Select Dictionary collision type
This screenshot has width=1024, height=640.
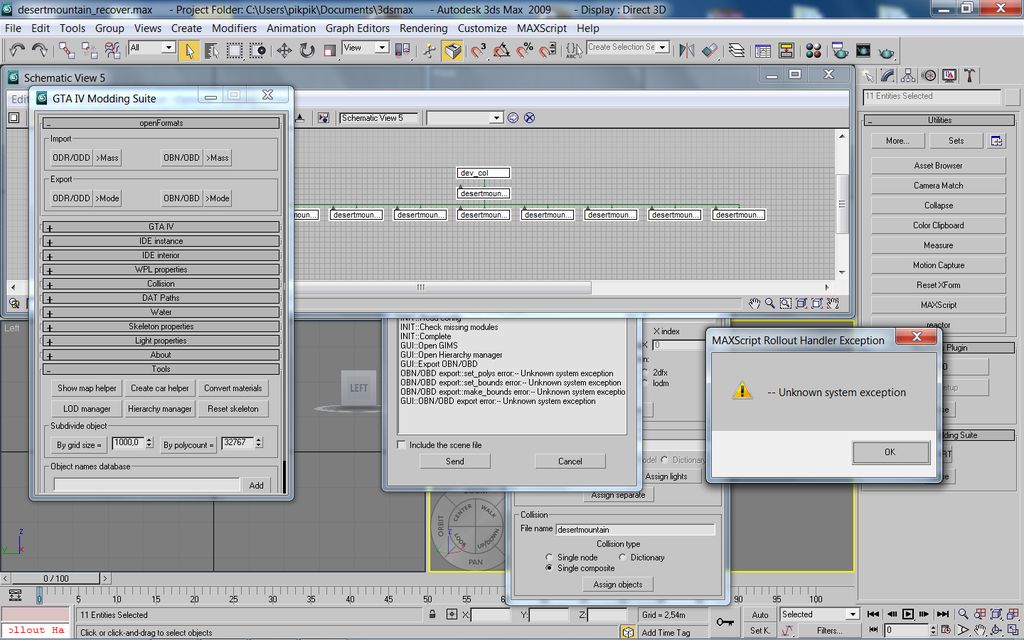[622, 557]
